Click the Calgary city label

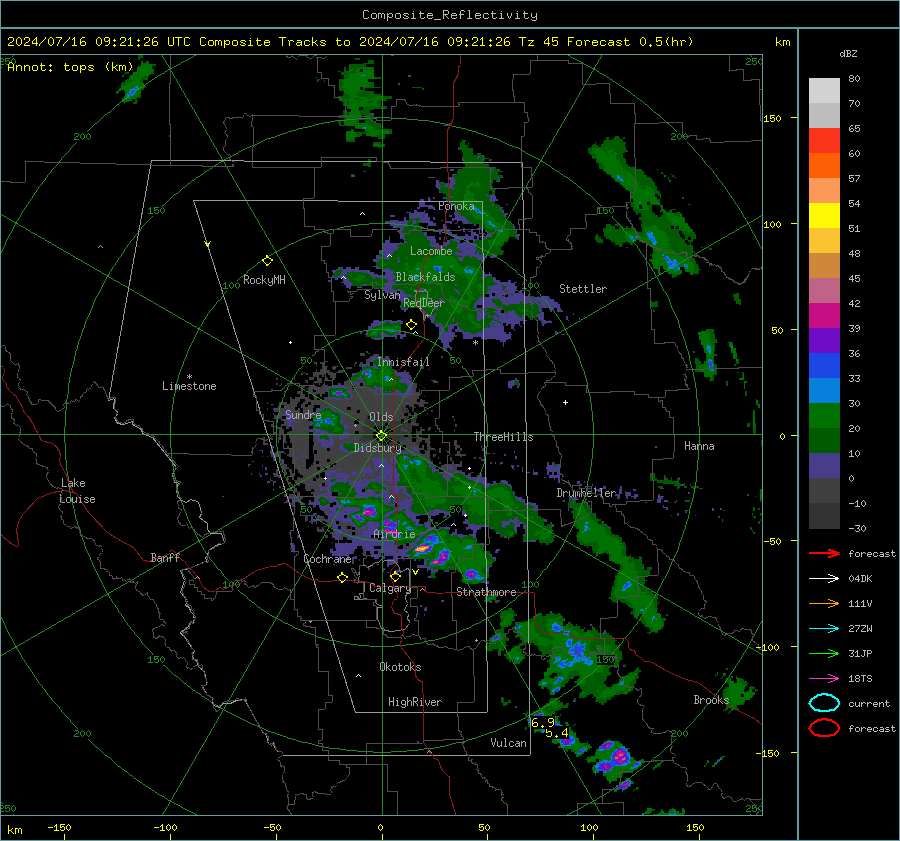[390, 588]
